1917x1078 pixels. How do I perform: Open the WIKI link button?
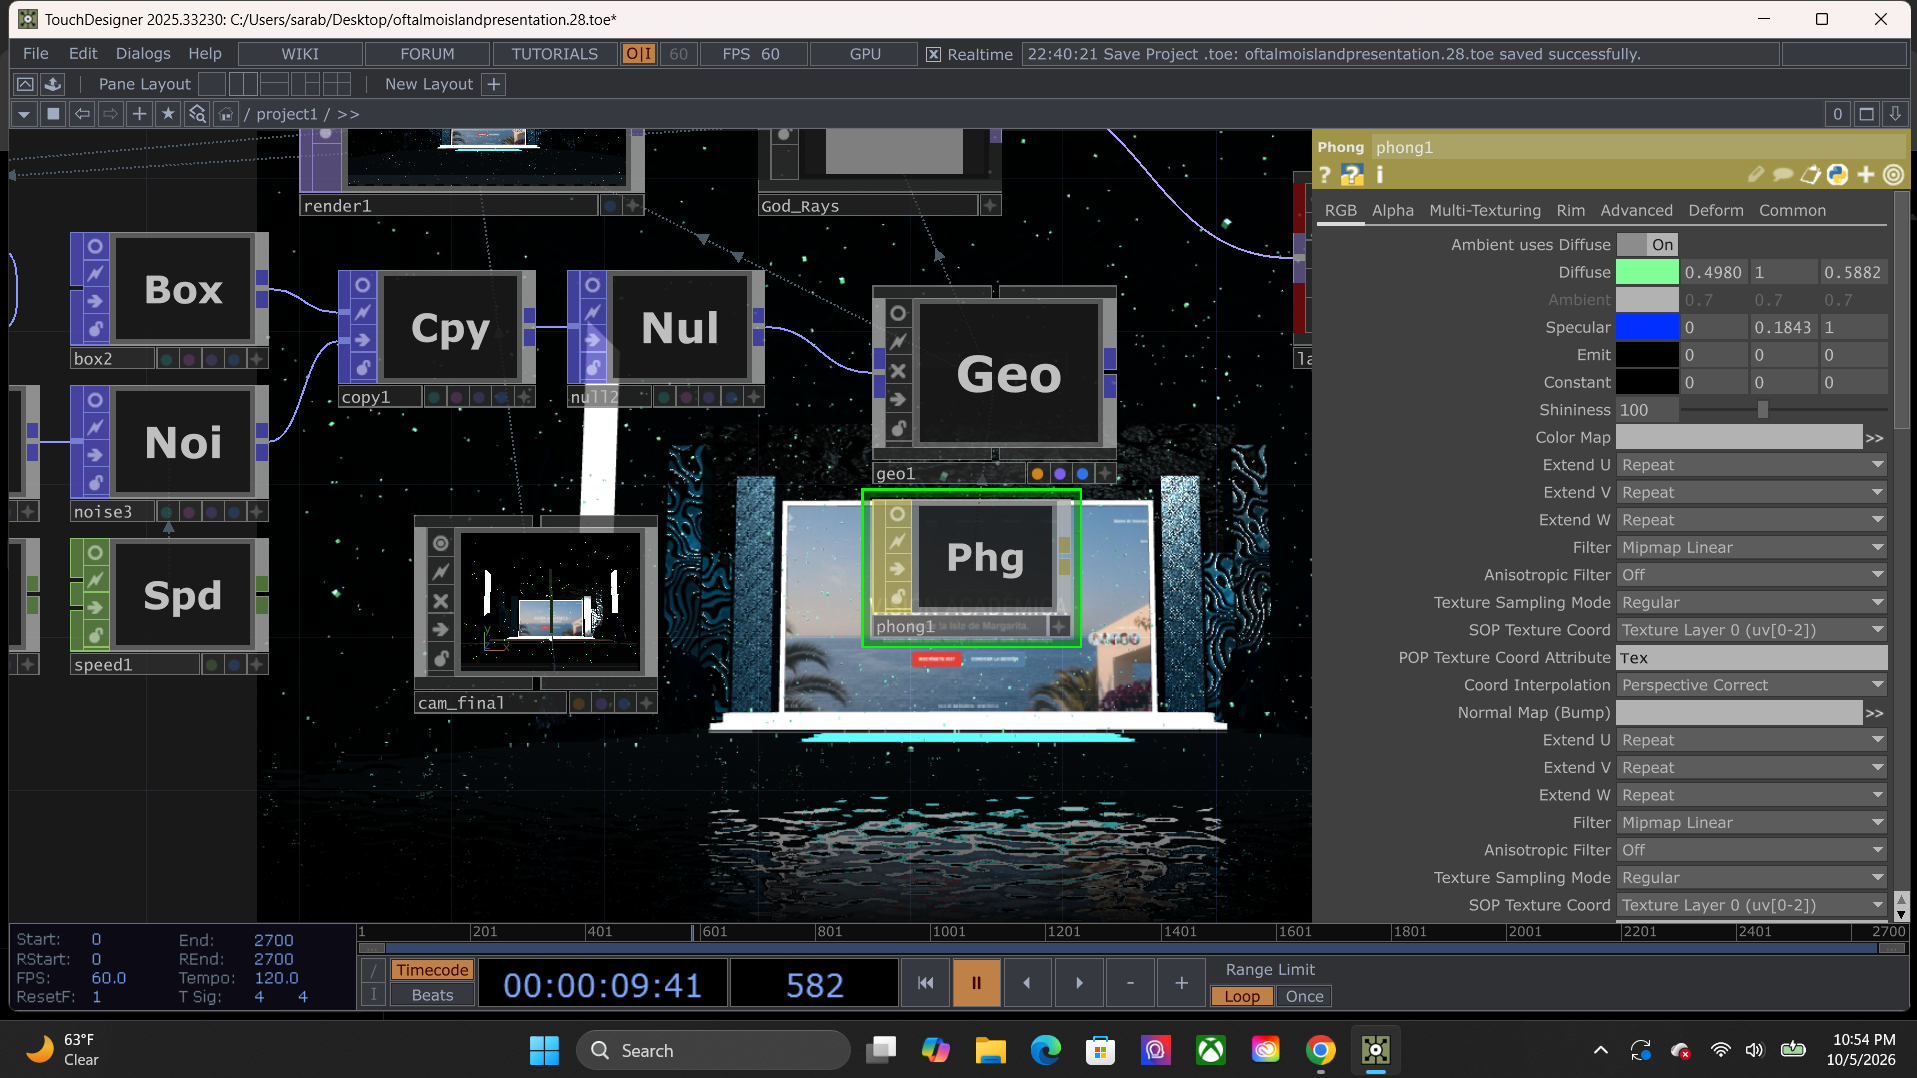tap(300, 54)
